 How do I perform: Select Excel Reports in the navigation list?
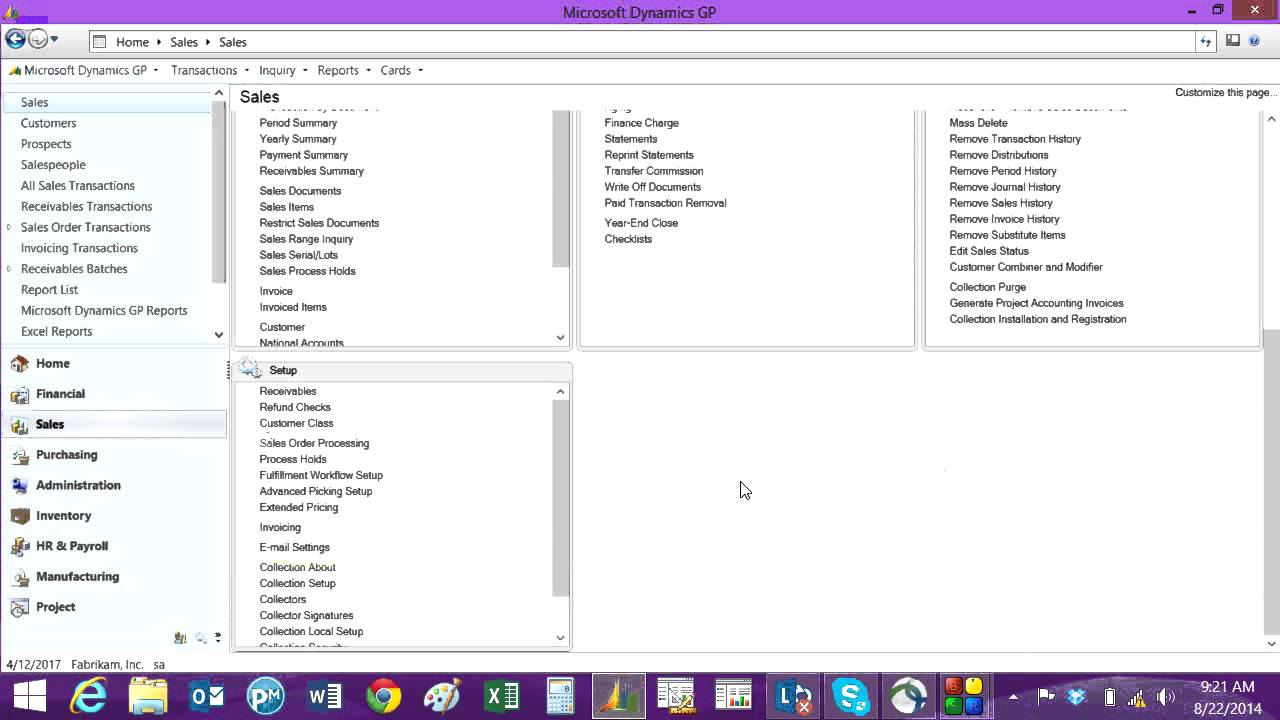[x=56, y=331]
